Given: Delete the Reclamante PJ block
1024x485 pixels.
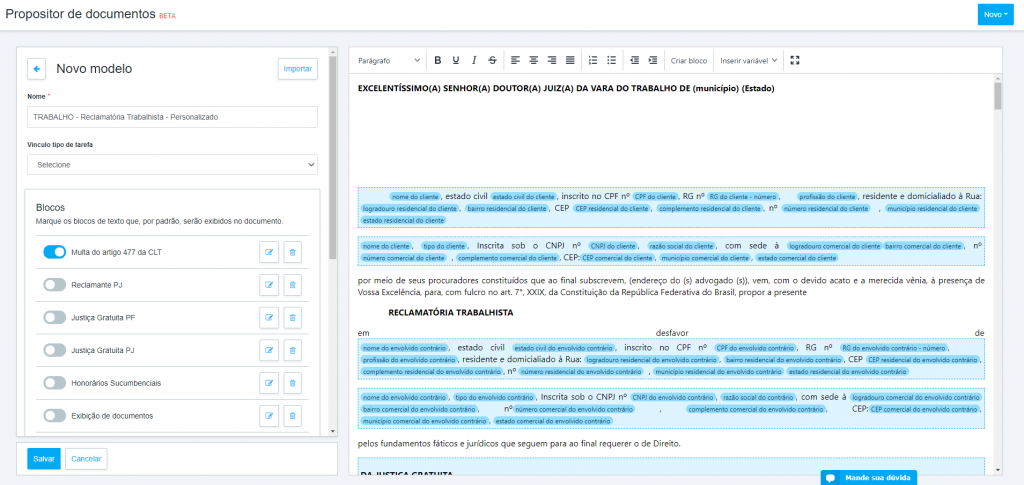Looking at the screenshot, I should pyautogui.click(x=293, y=285).
